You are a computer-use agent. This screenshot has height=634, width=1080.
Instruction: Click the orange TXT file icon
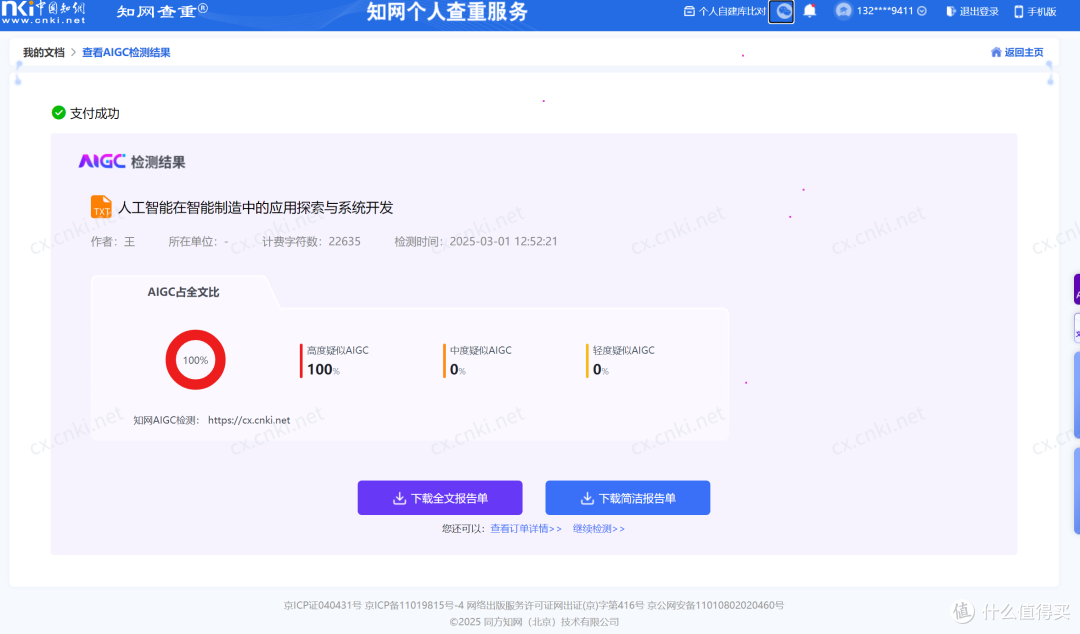pos(101,207)
